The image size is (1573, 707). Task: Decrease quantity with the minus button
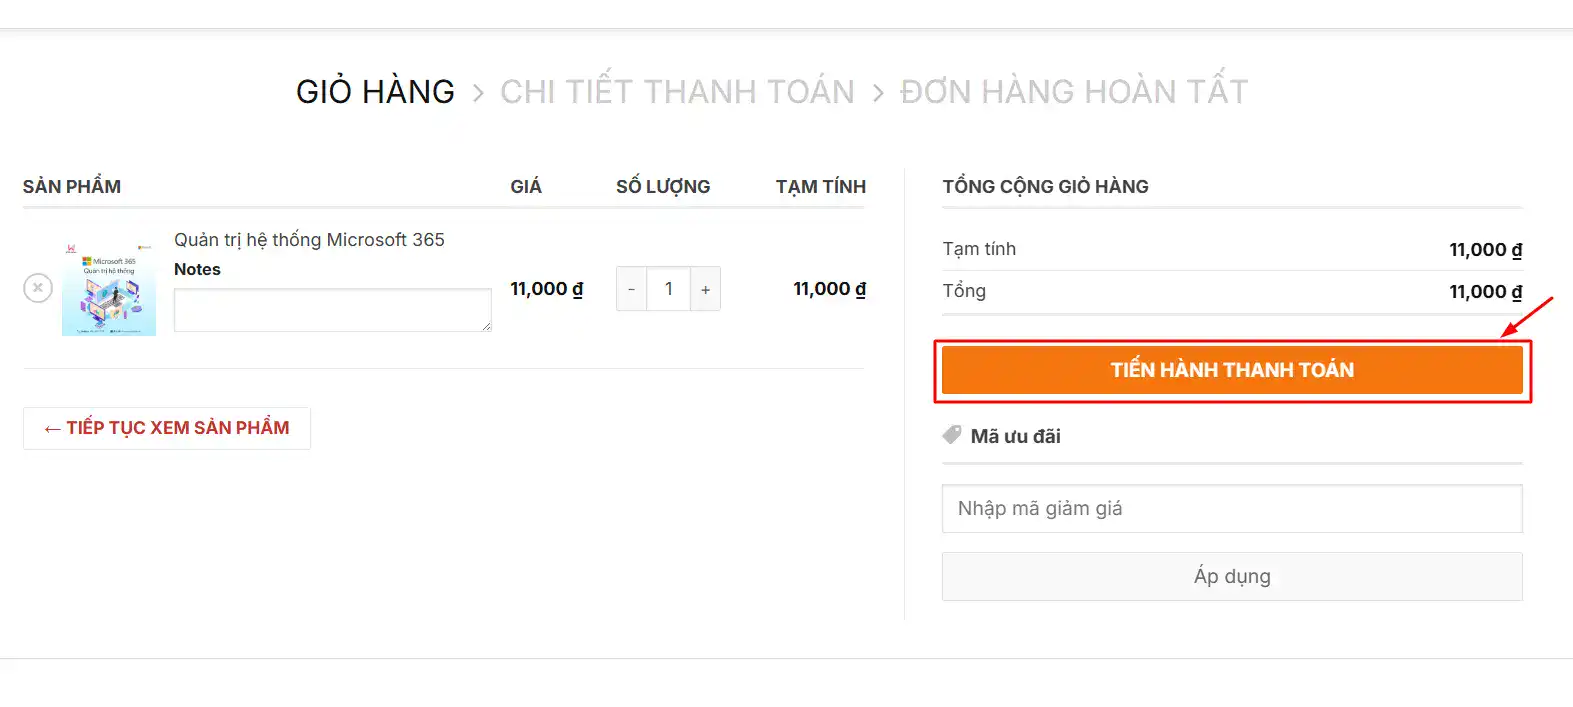pyautogui.click(x=631, y=289)
